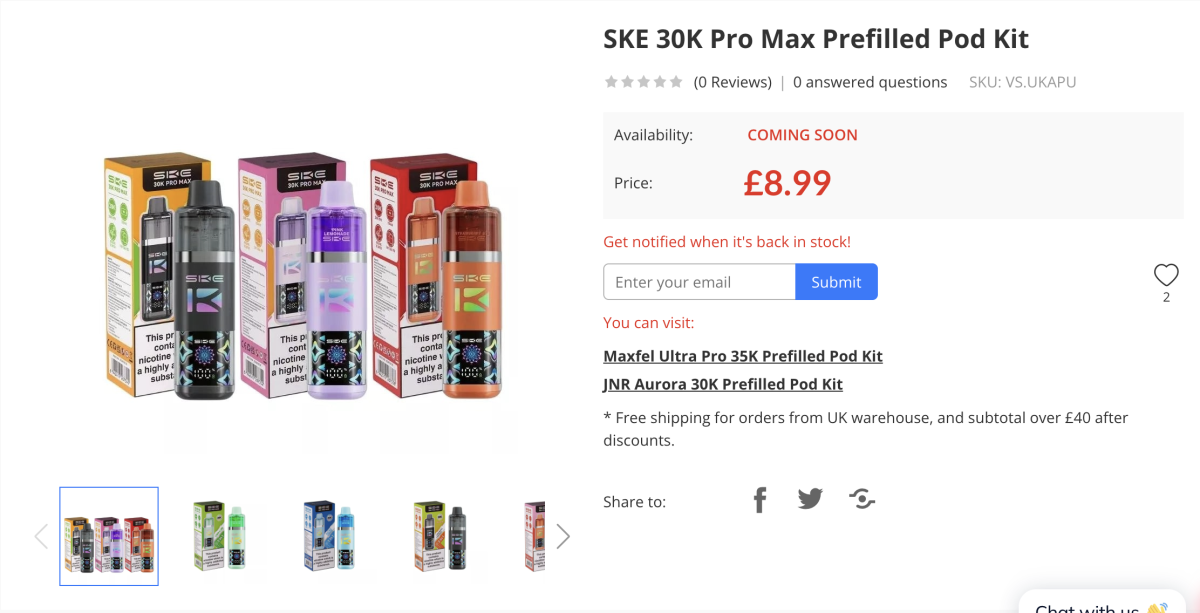Click the main product image
Viewport: 1200px width, 613px height.
303,277
